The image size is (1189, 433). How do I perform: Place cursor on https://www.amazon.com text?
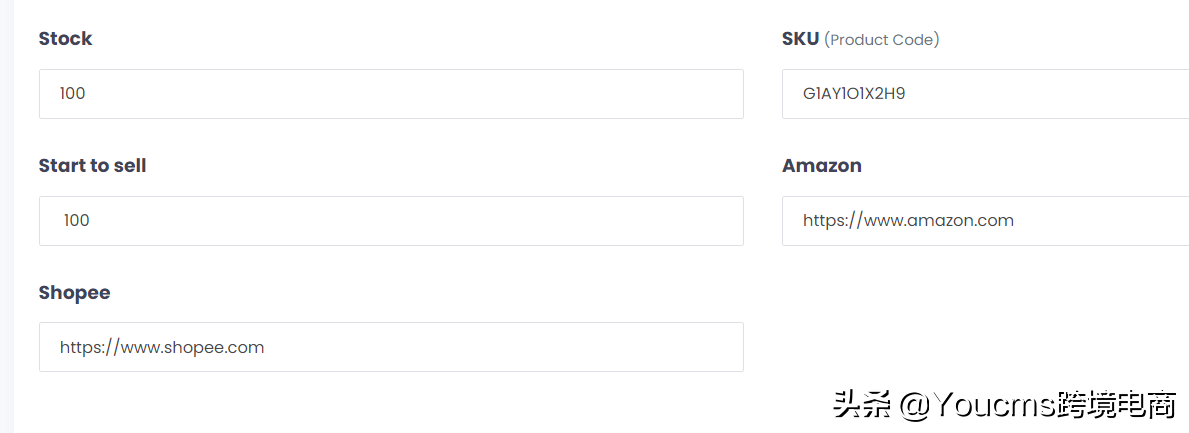tap(908, 221)
